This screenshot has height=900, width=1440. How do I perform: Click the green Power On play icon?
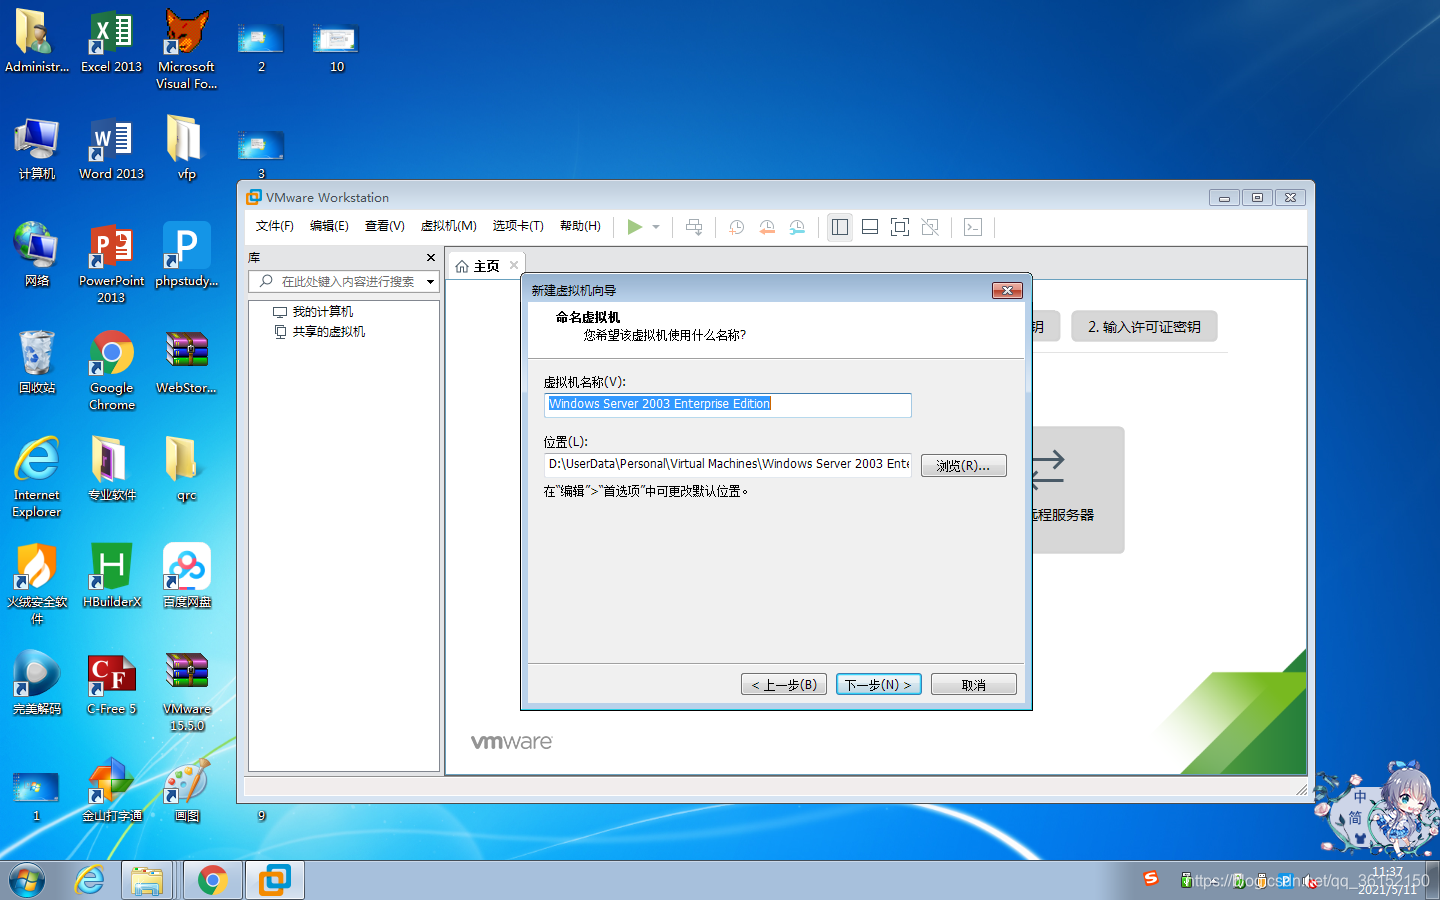click(634, 227)
